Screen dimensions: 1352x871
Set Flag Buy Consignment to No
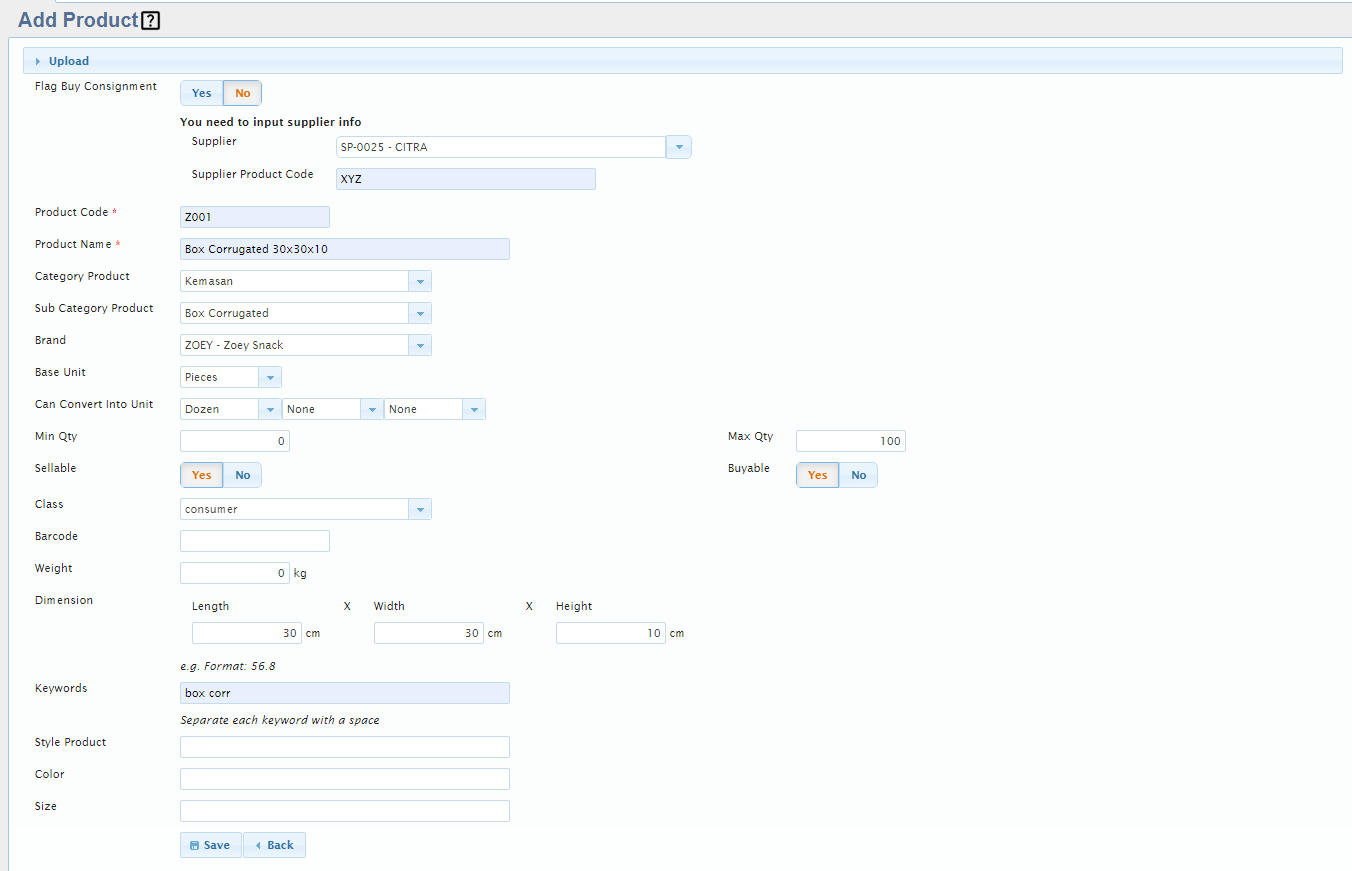click(x=243, y=93)
